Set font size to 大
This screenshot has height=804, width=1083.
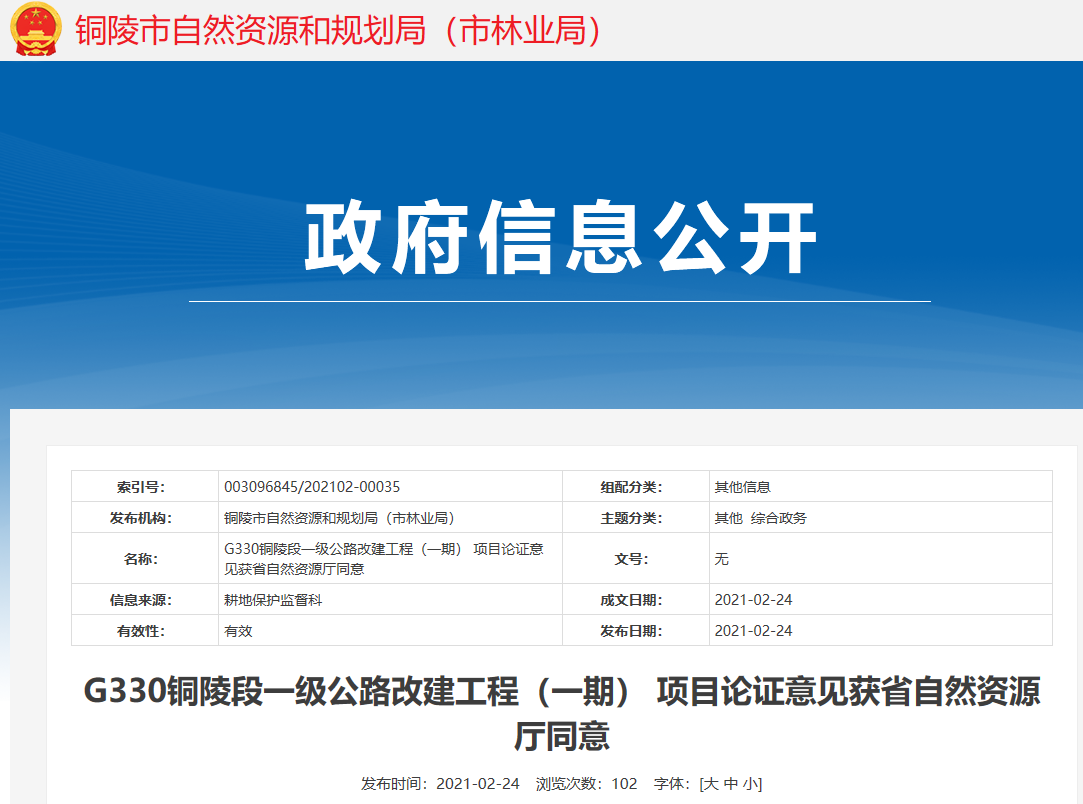(711, 784)
